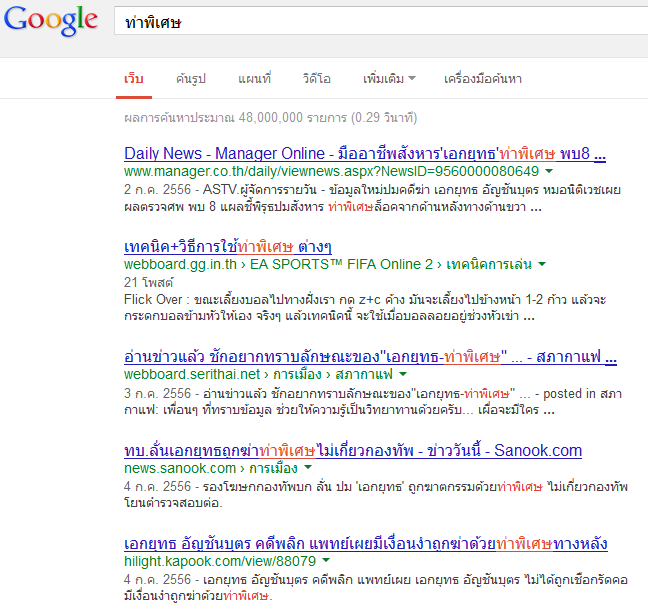Open the Sanook.com ทบ.ลั่นเอกยุทธ result

point(353,450)
